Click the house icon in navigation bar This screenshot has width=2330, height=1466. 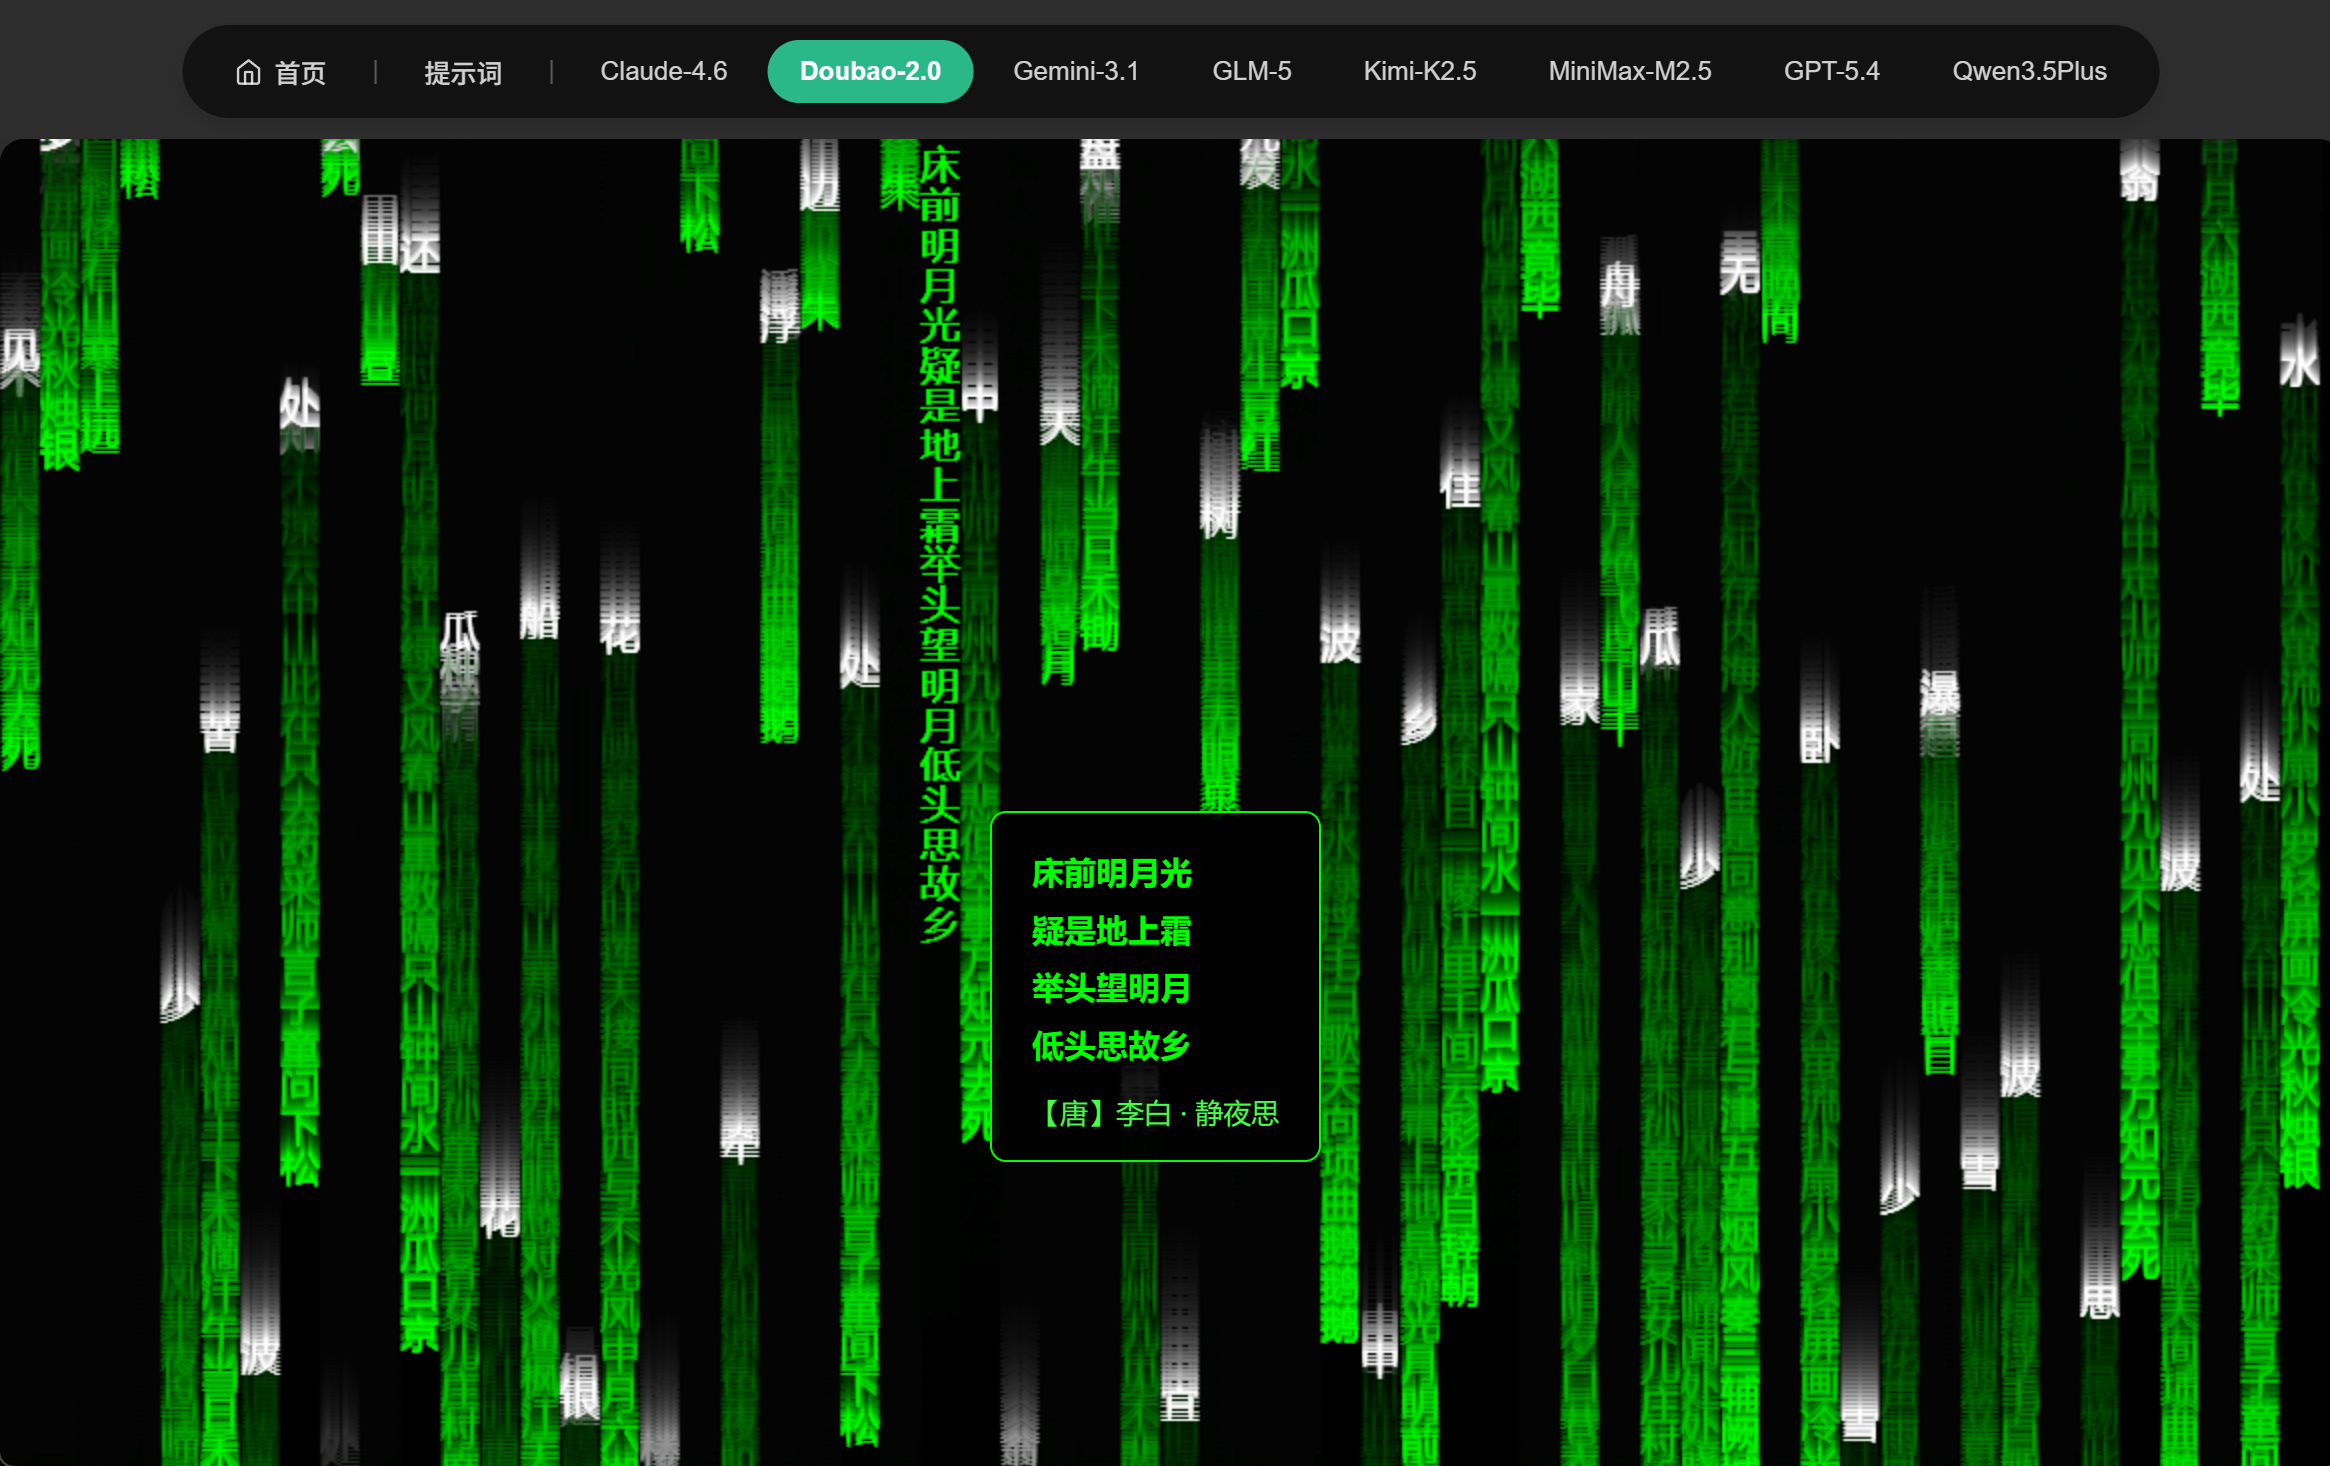(x=248, y=72)
